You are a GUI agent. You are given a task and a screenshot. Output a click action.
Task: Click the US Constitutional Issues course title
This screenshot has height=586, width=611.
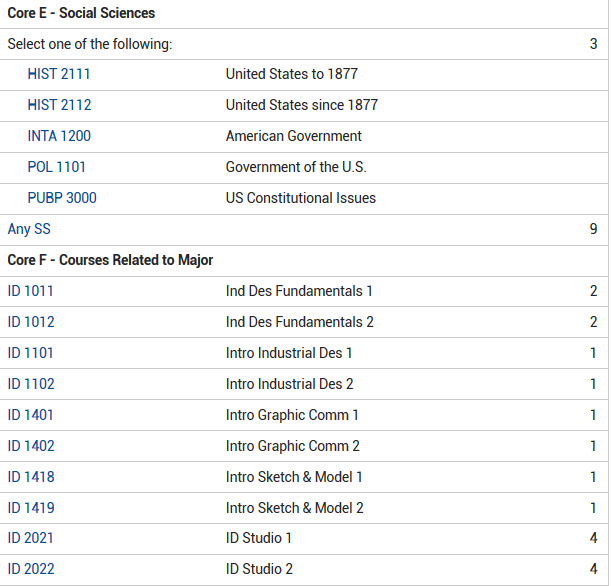pyautogui.click(x=301, y=198)
